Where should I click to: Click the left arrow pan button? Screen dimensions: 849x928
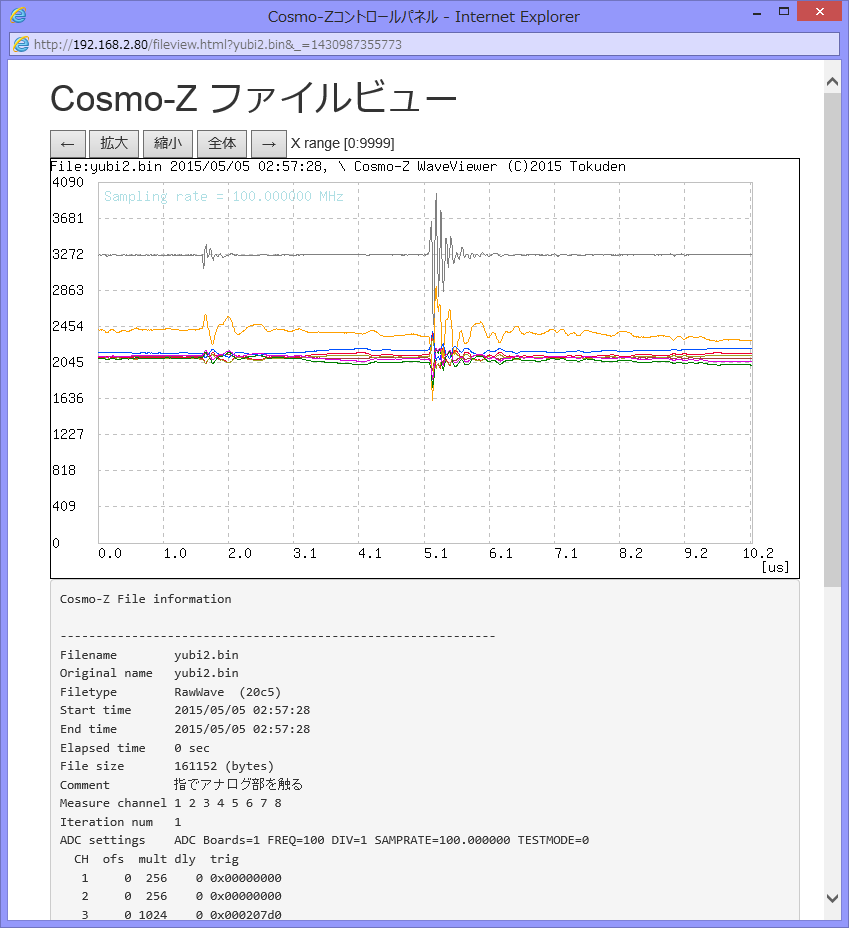[66, 143]
